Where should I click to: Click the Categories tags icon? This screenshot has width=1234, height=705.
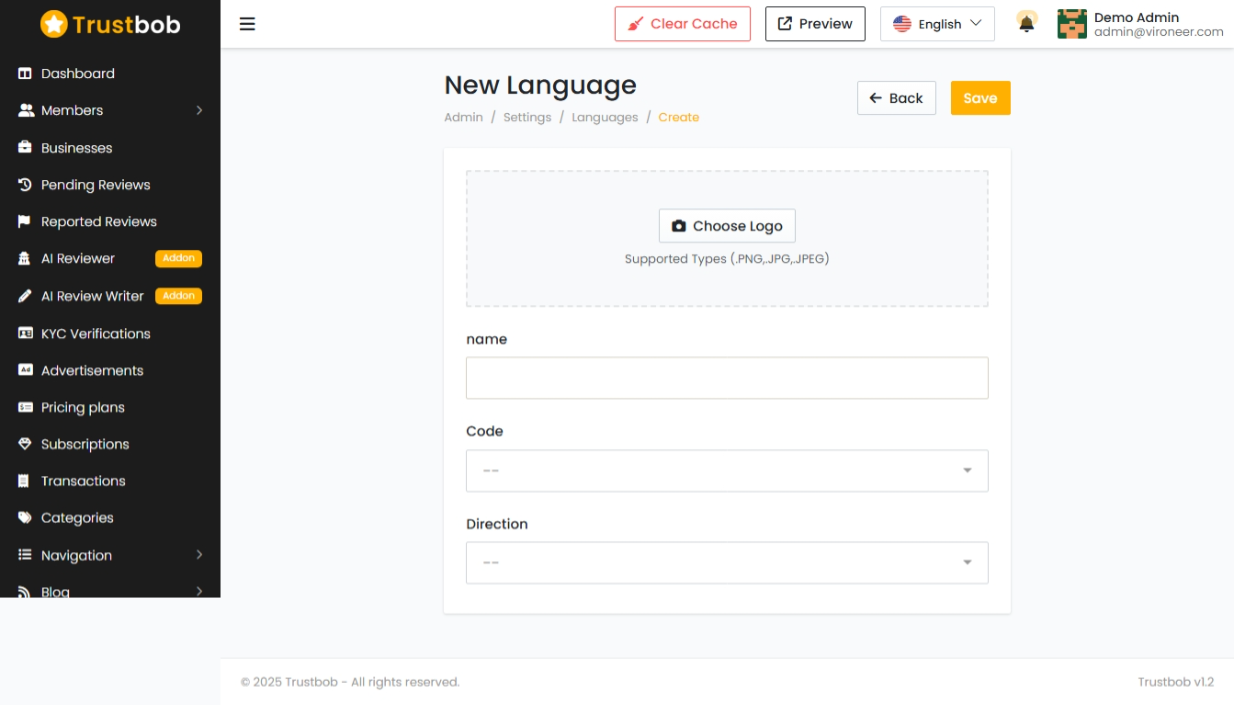point(25,518)
